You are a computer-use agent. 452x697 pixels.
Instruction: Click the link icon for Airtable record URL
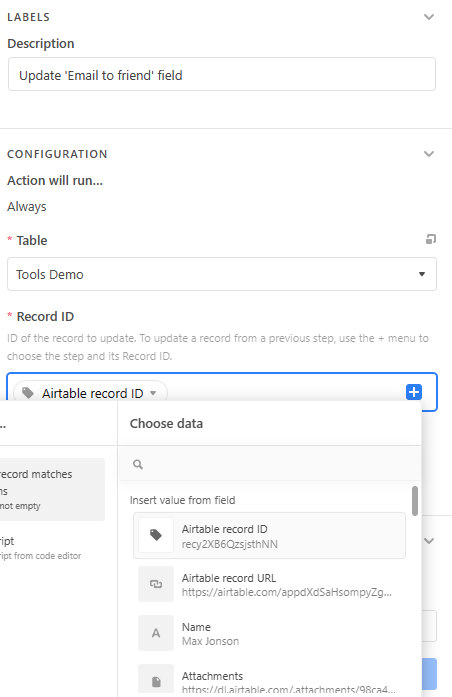[156, 584]
